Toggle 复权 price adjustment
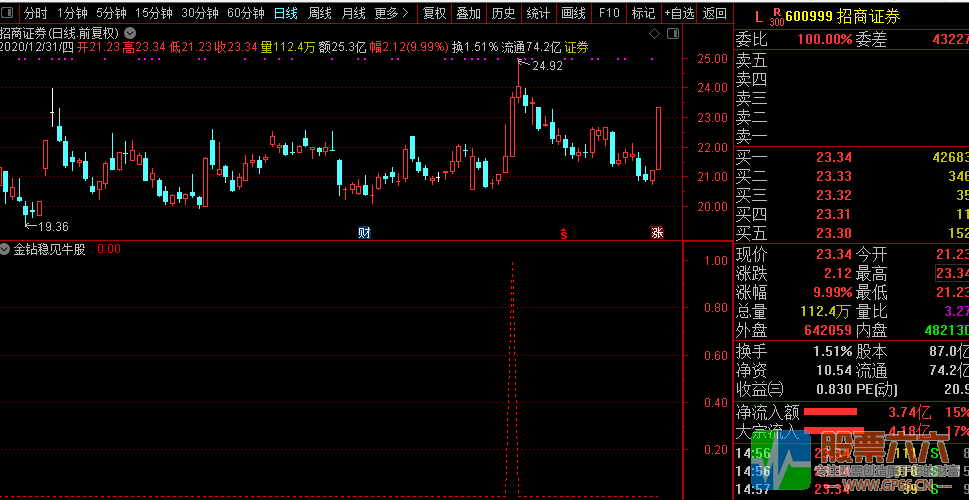Viewport: 969px width, 500px height. click(434, 14)
